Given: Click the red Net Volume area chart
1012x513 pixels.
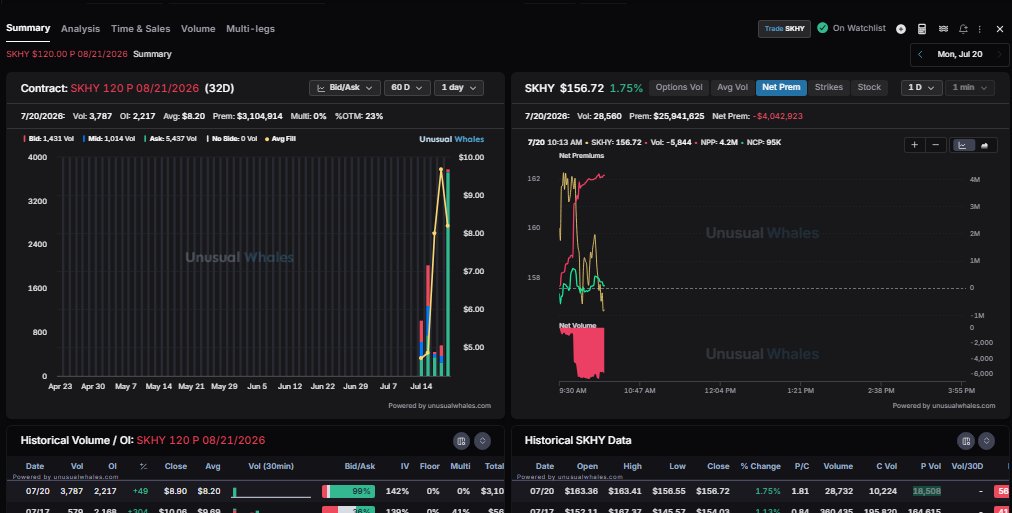Looking at the screenshot, I should [588, 352].
